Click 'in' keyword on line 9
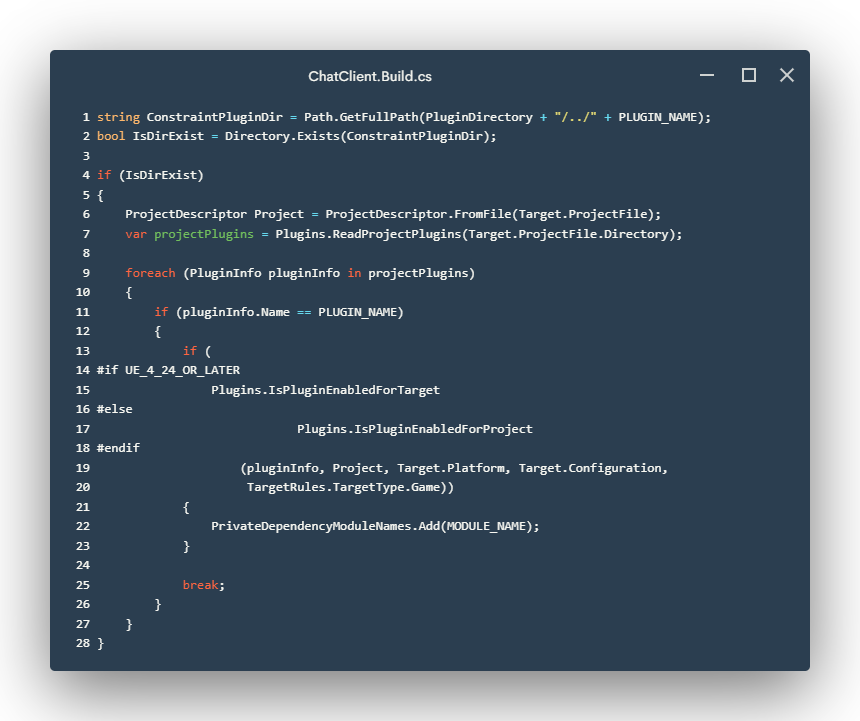 tap(354, 273)
